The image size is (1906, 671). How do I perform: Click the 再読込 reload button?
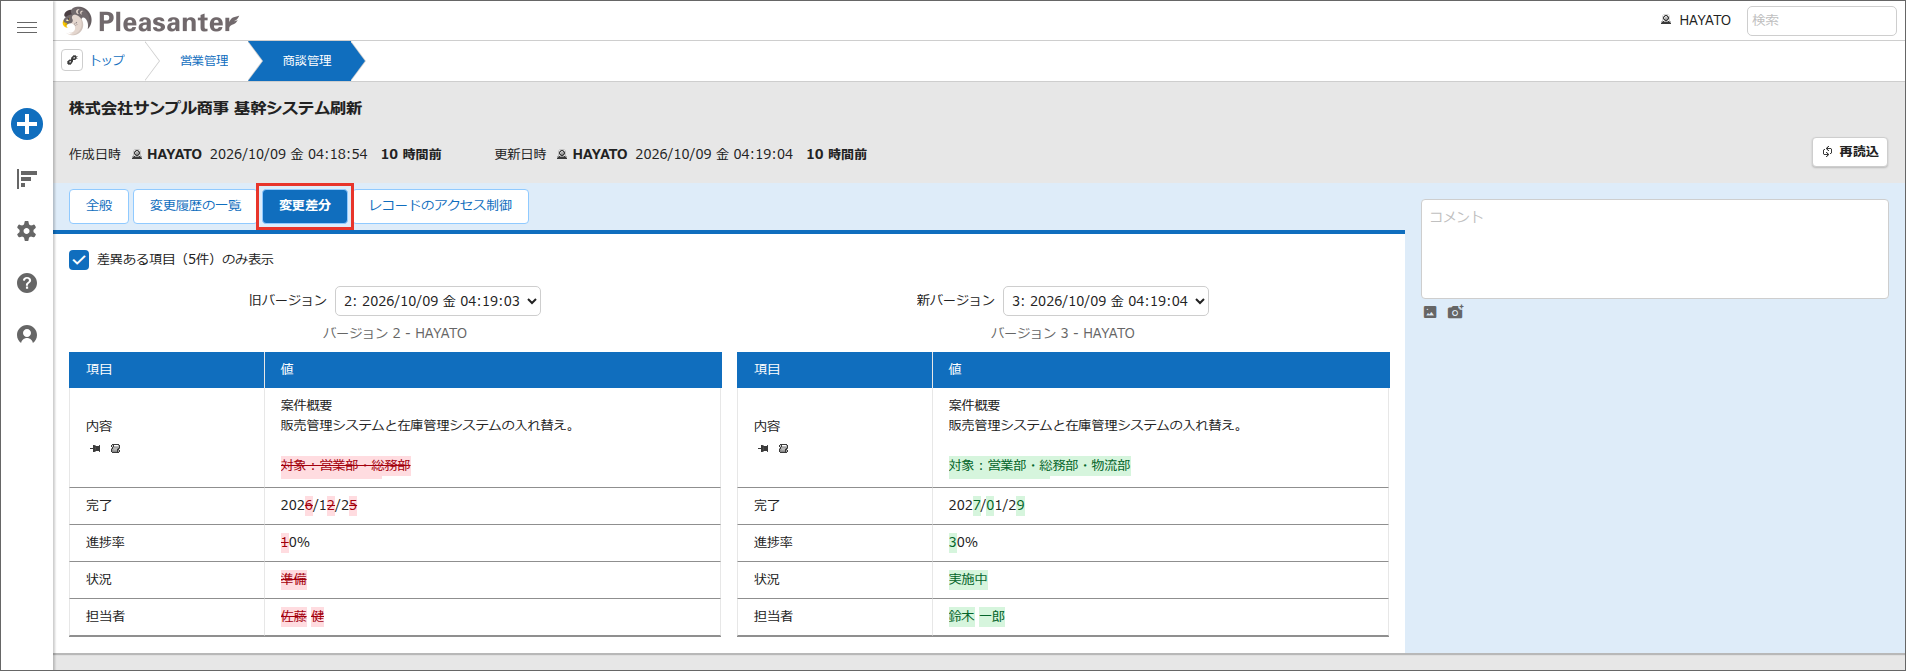pyautogui.click(x=1850, y=152)
